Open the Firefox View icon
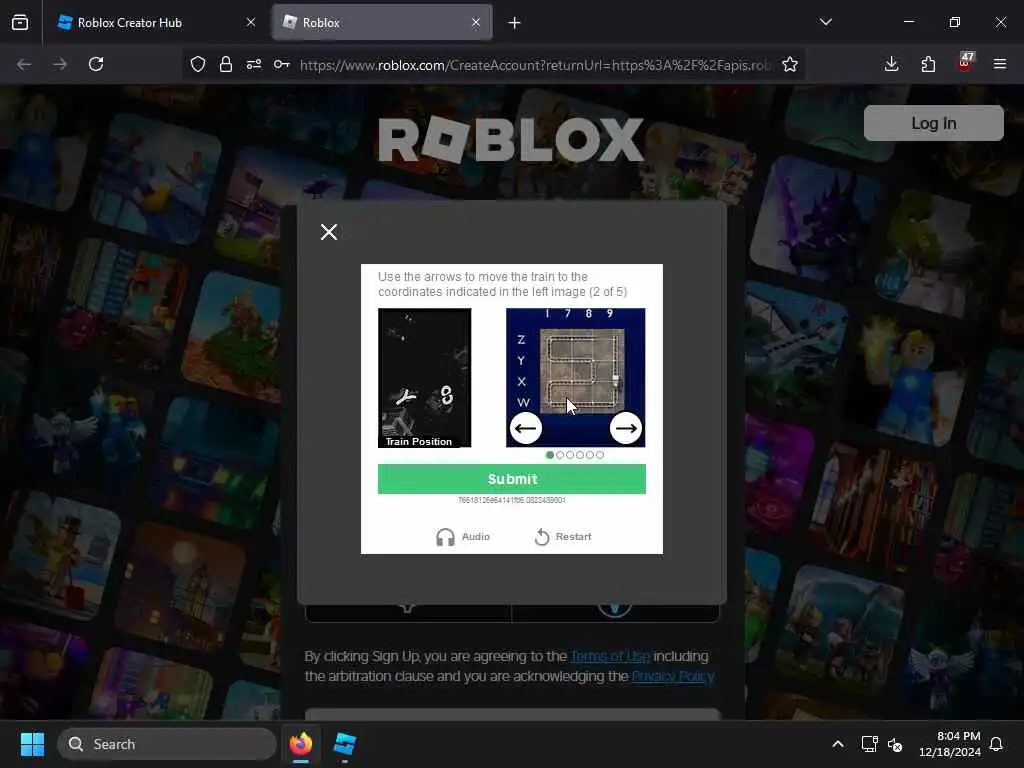 point(20,23)
